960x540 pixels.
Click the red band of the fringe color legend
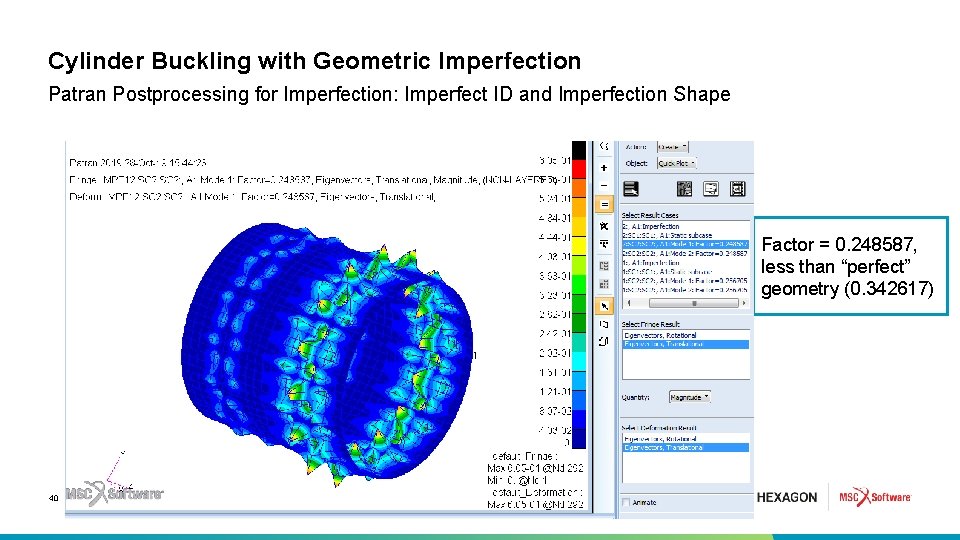pyautogui.click(x=579, y=169)
